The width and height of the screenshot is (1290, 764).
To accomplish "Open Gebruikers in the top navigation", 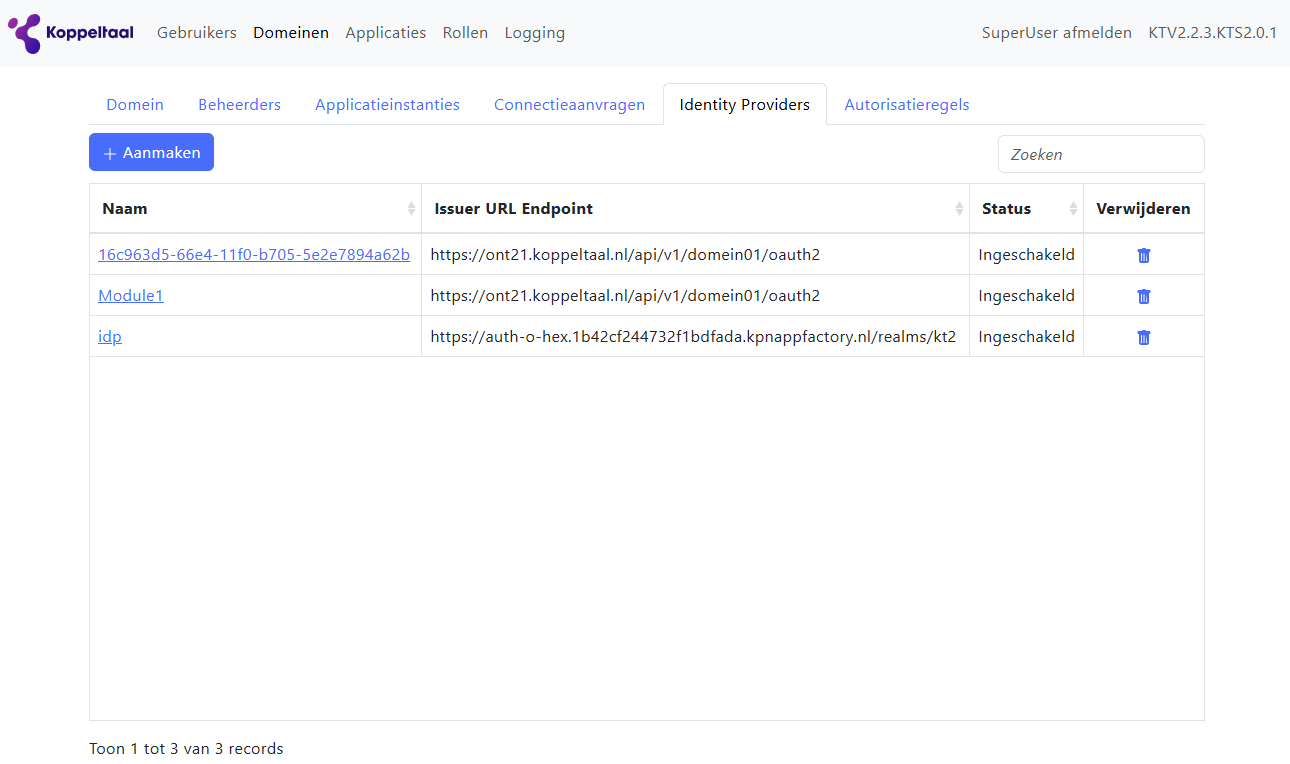I will pos(197,33).
